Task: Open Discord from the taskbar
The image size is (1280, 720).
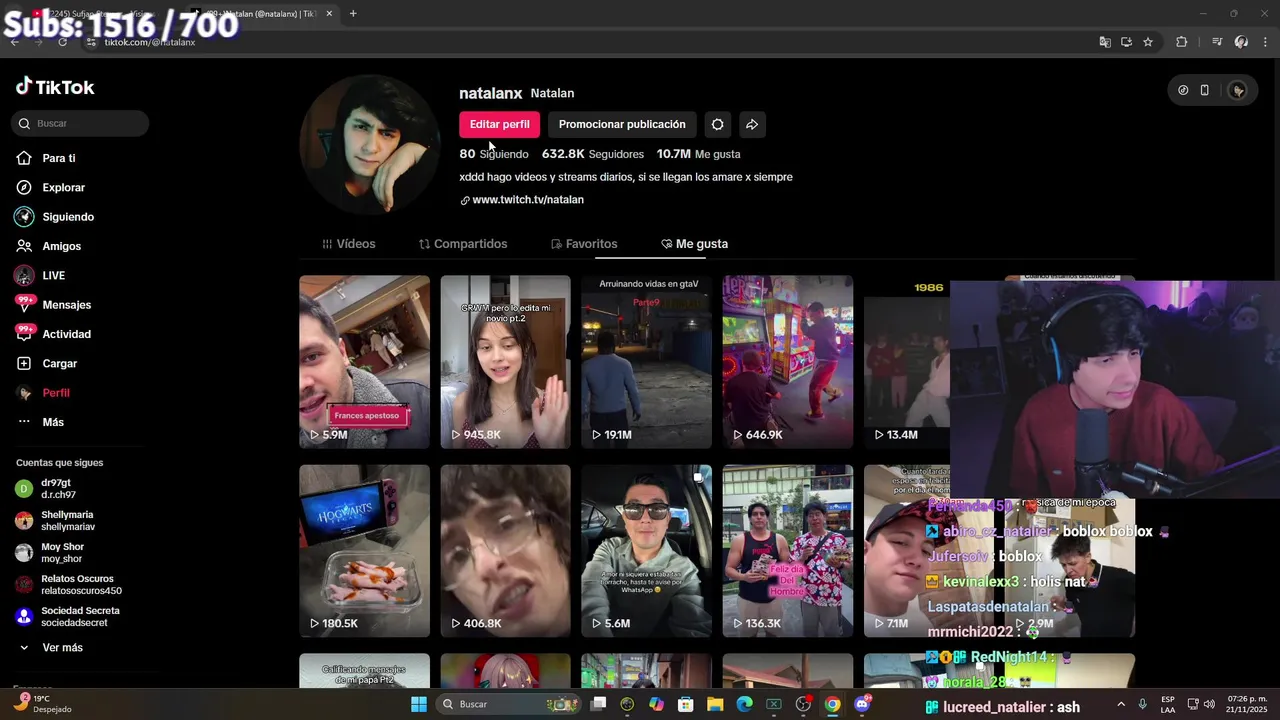Action: click(x=862, y=704)
